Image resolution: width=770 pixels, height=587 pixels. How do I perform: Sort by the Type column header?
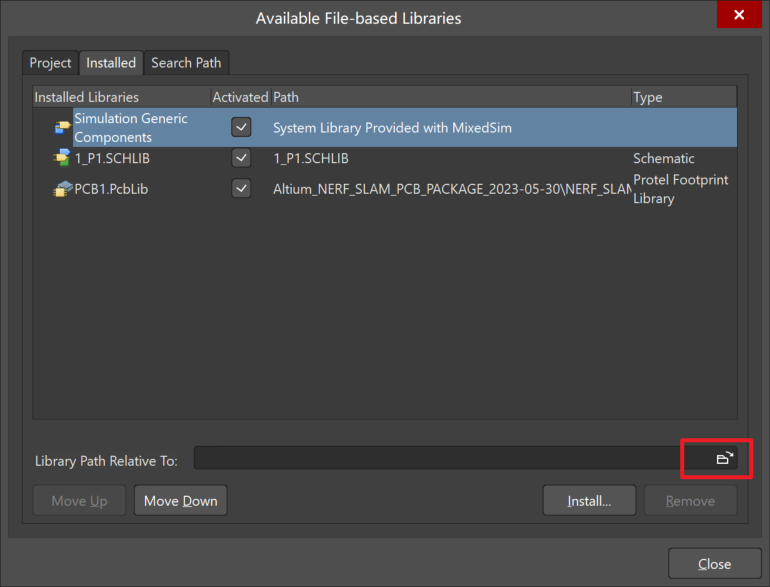click(648, 97)
